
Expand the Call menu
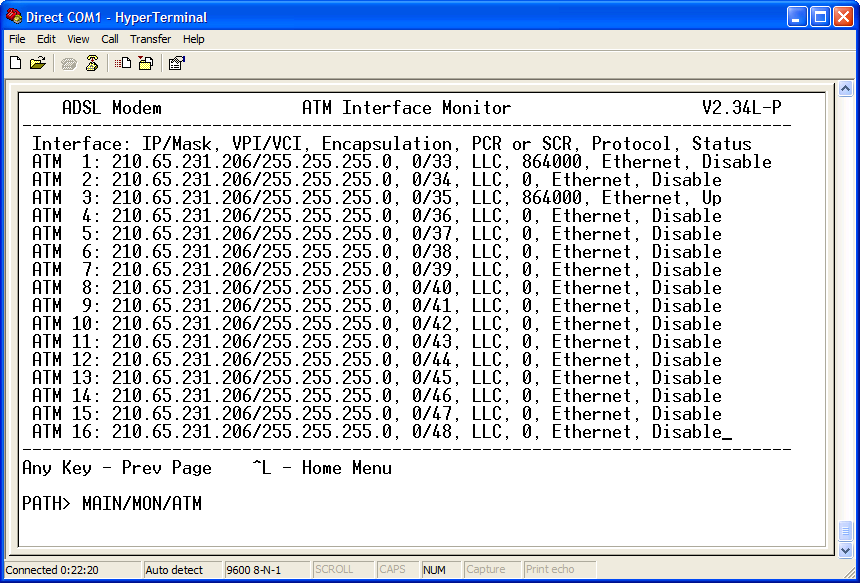(110, 39)
